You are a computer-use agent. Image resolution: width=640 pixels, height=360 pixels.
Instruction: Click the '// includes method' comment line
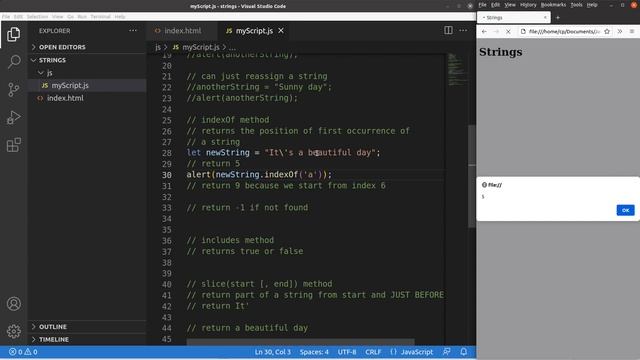pyautogui.click(x=230, y=240)
